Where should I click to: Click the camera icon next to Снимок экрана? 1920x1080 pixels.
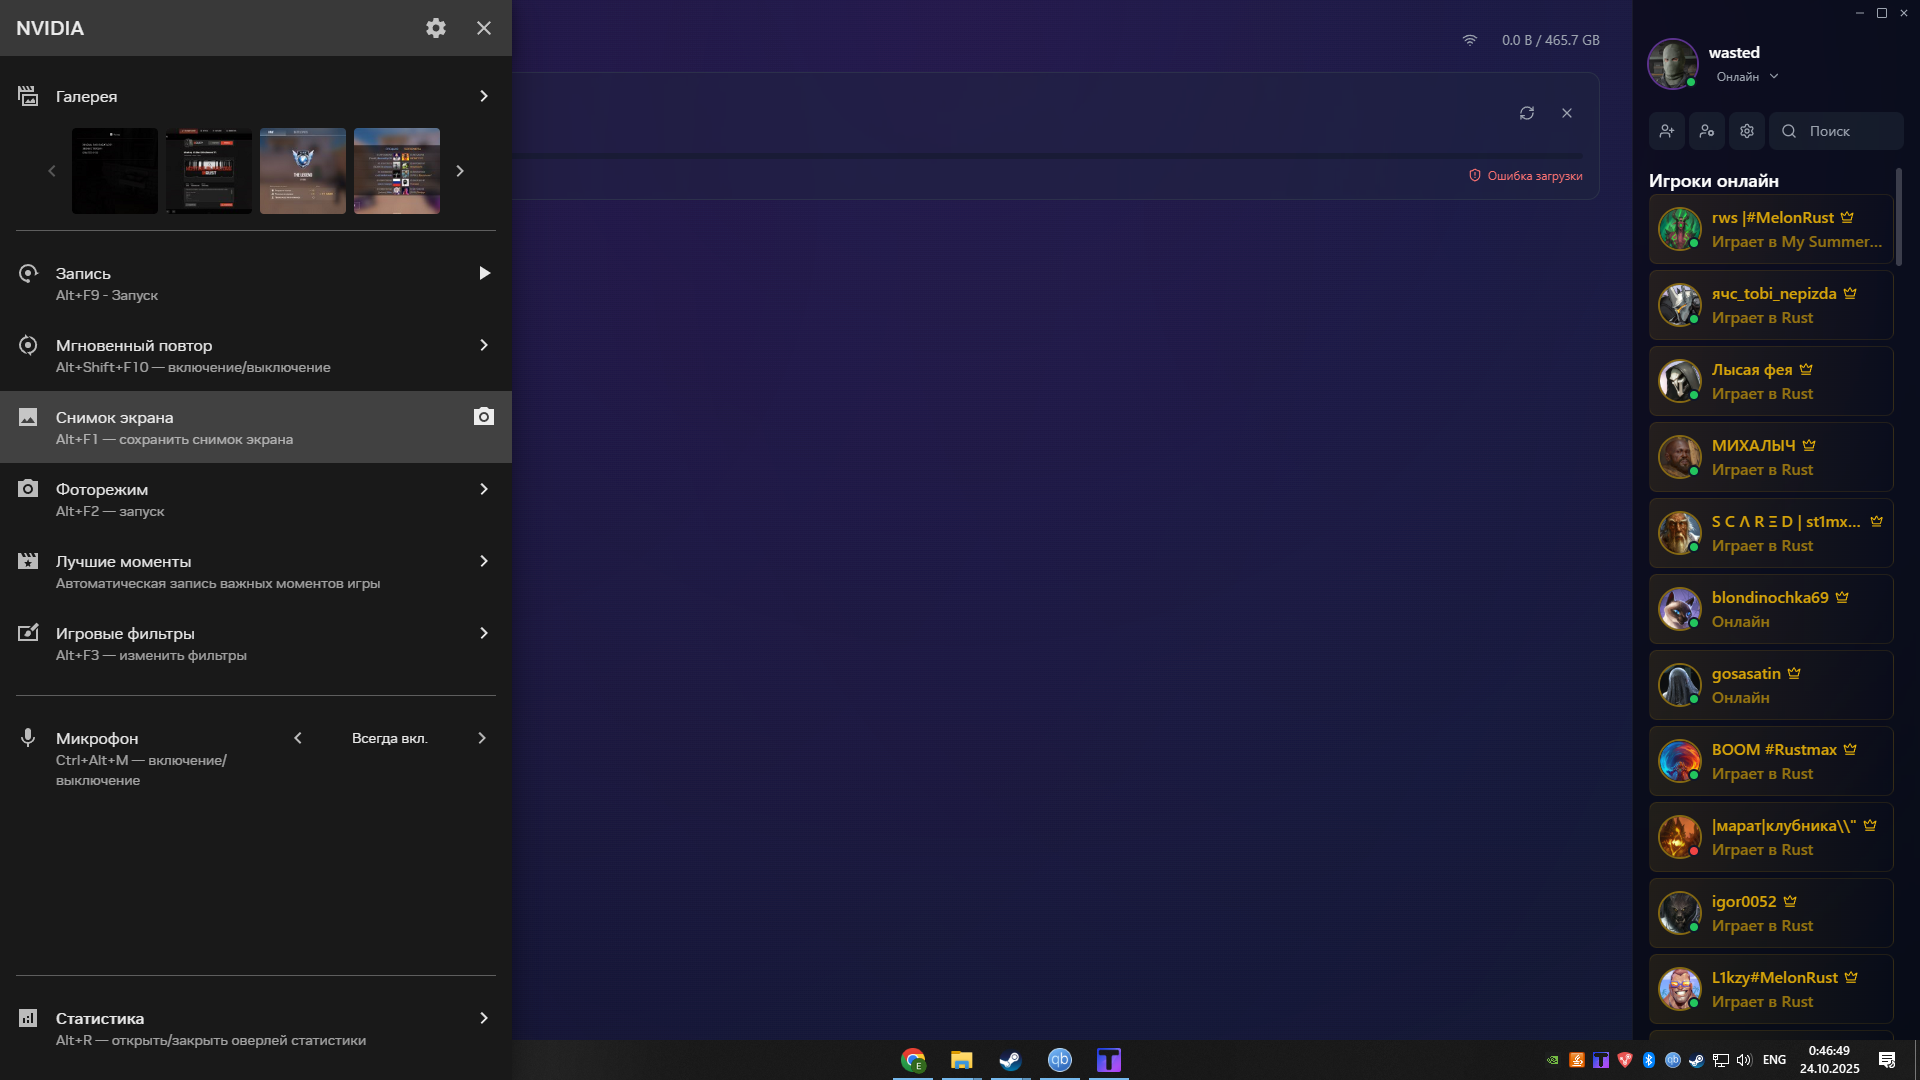pyautogui.click(x=484, y=416)
